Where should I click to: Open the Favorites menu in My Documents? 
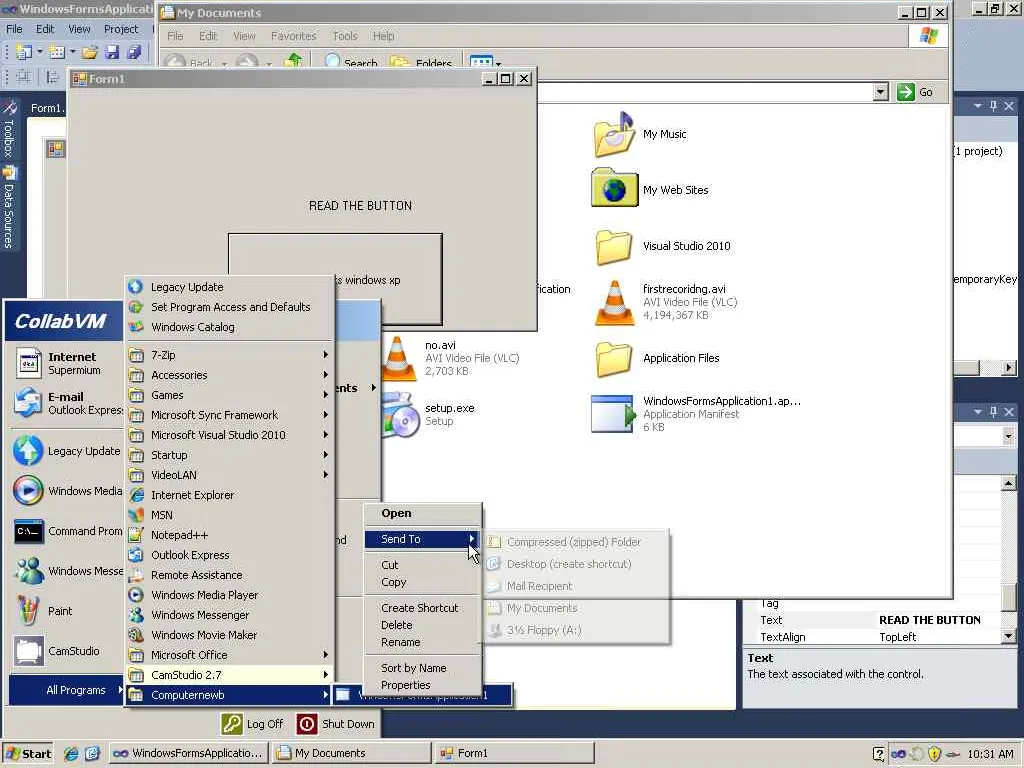pyautogui.click(x=294, y=36)
